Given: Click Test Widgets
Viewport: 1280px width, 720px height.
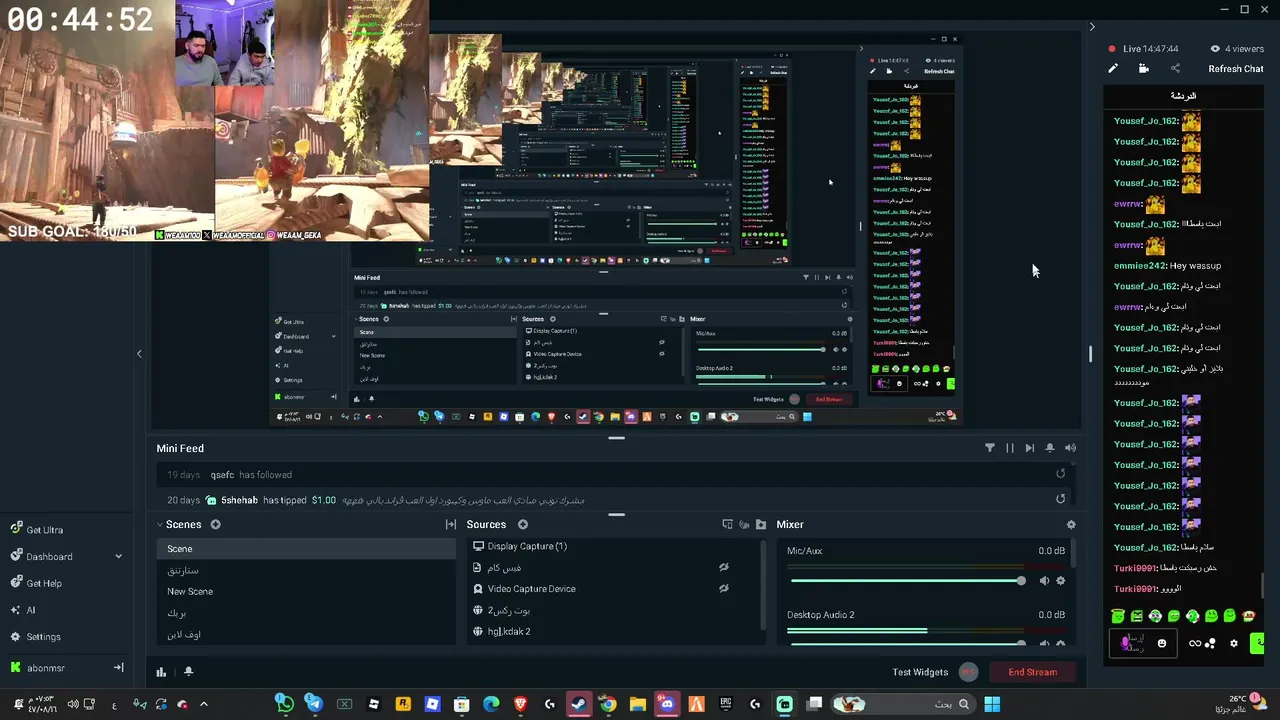Looking at the screenshot, I should click(920, 672).
